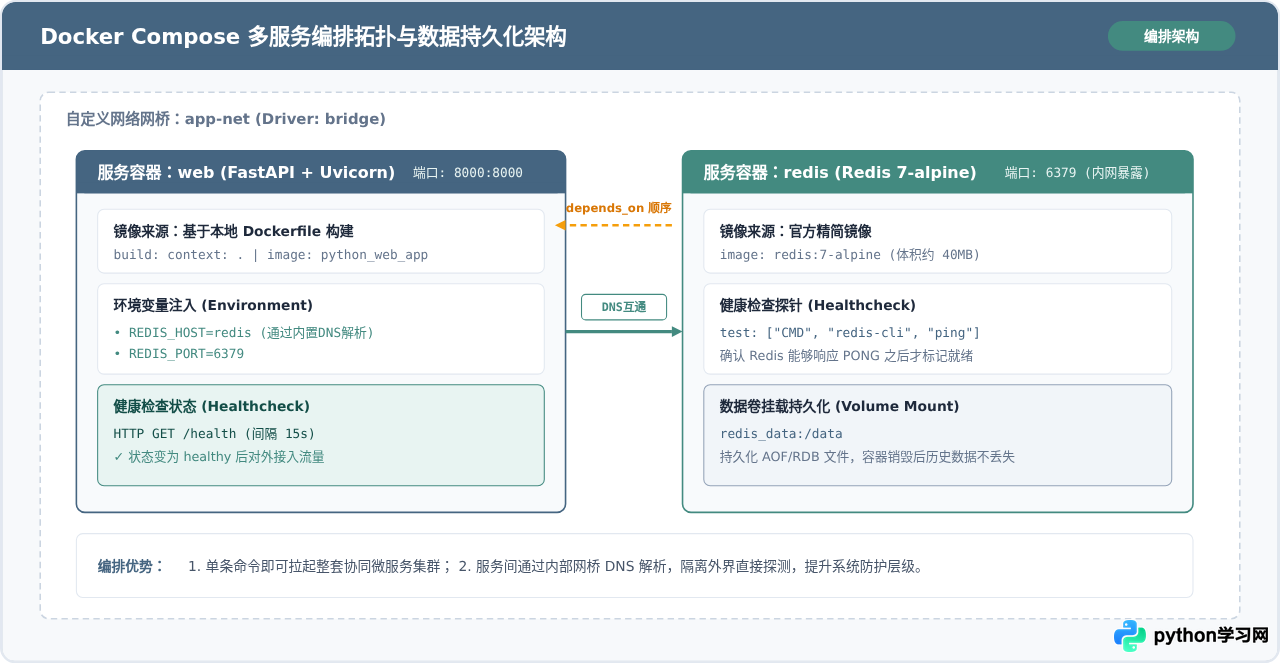Click 持久化 AOF/RDB 文件 description line
The height and width of the screenshot is (664, 1280).
click(x=867, y=457)
